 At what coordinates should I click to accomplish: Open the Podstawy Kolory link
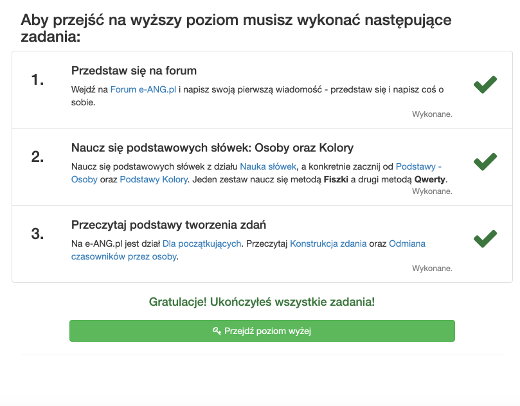(x=154, y=180)
